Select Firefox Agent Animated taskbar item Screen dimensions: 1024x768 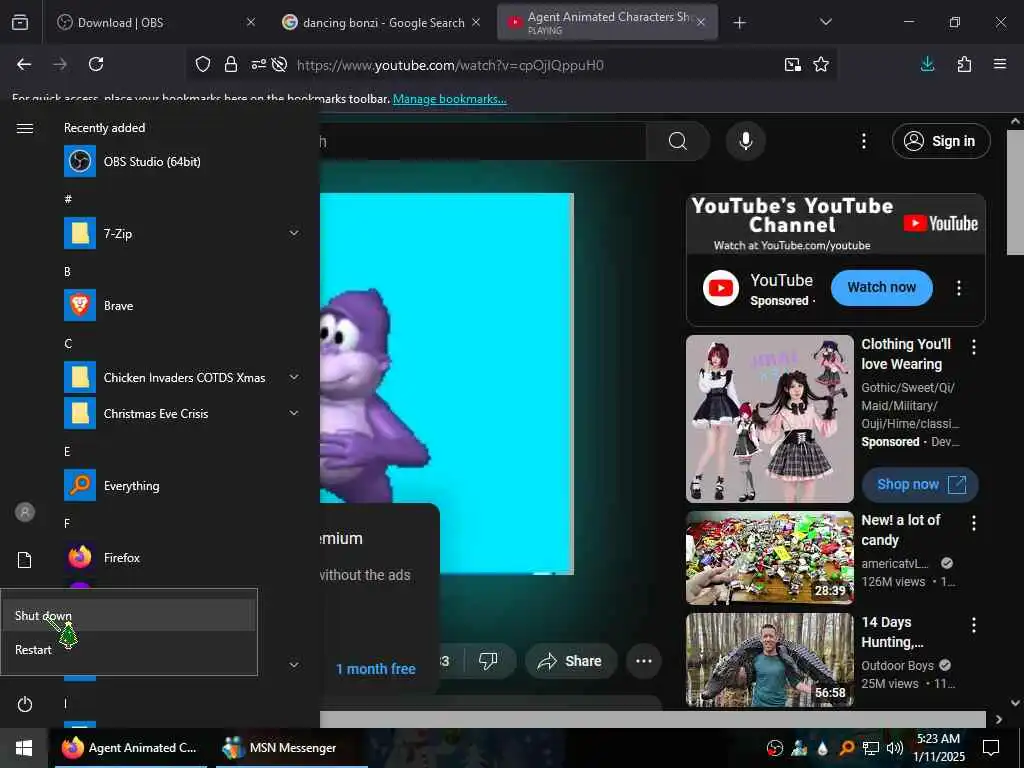(x=131, y=748)
